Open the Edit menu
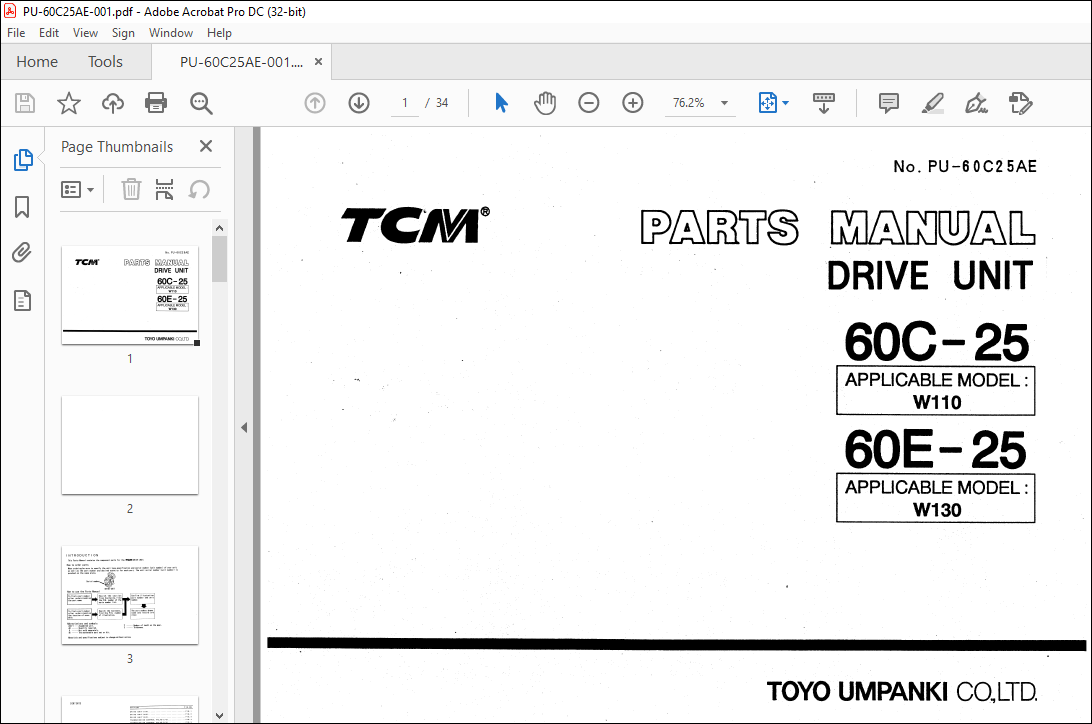This screenshot has width=1092, height=724. pos(49,33)
